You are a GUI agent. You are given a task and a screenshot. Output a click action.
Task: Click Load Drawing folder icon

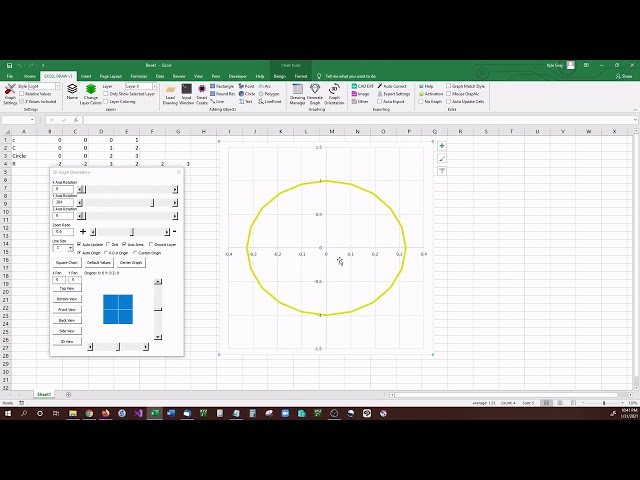[170, 94]
